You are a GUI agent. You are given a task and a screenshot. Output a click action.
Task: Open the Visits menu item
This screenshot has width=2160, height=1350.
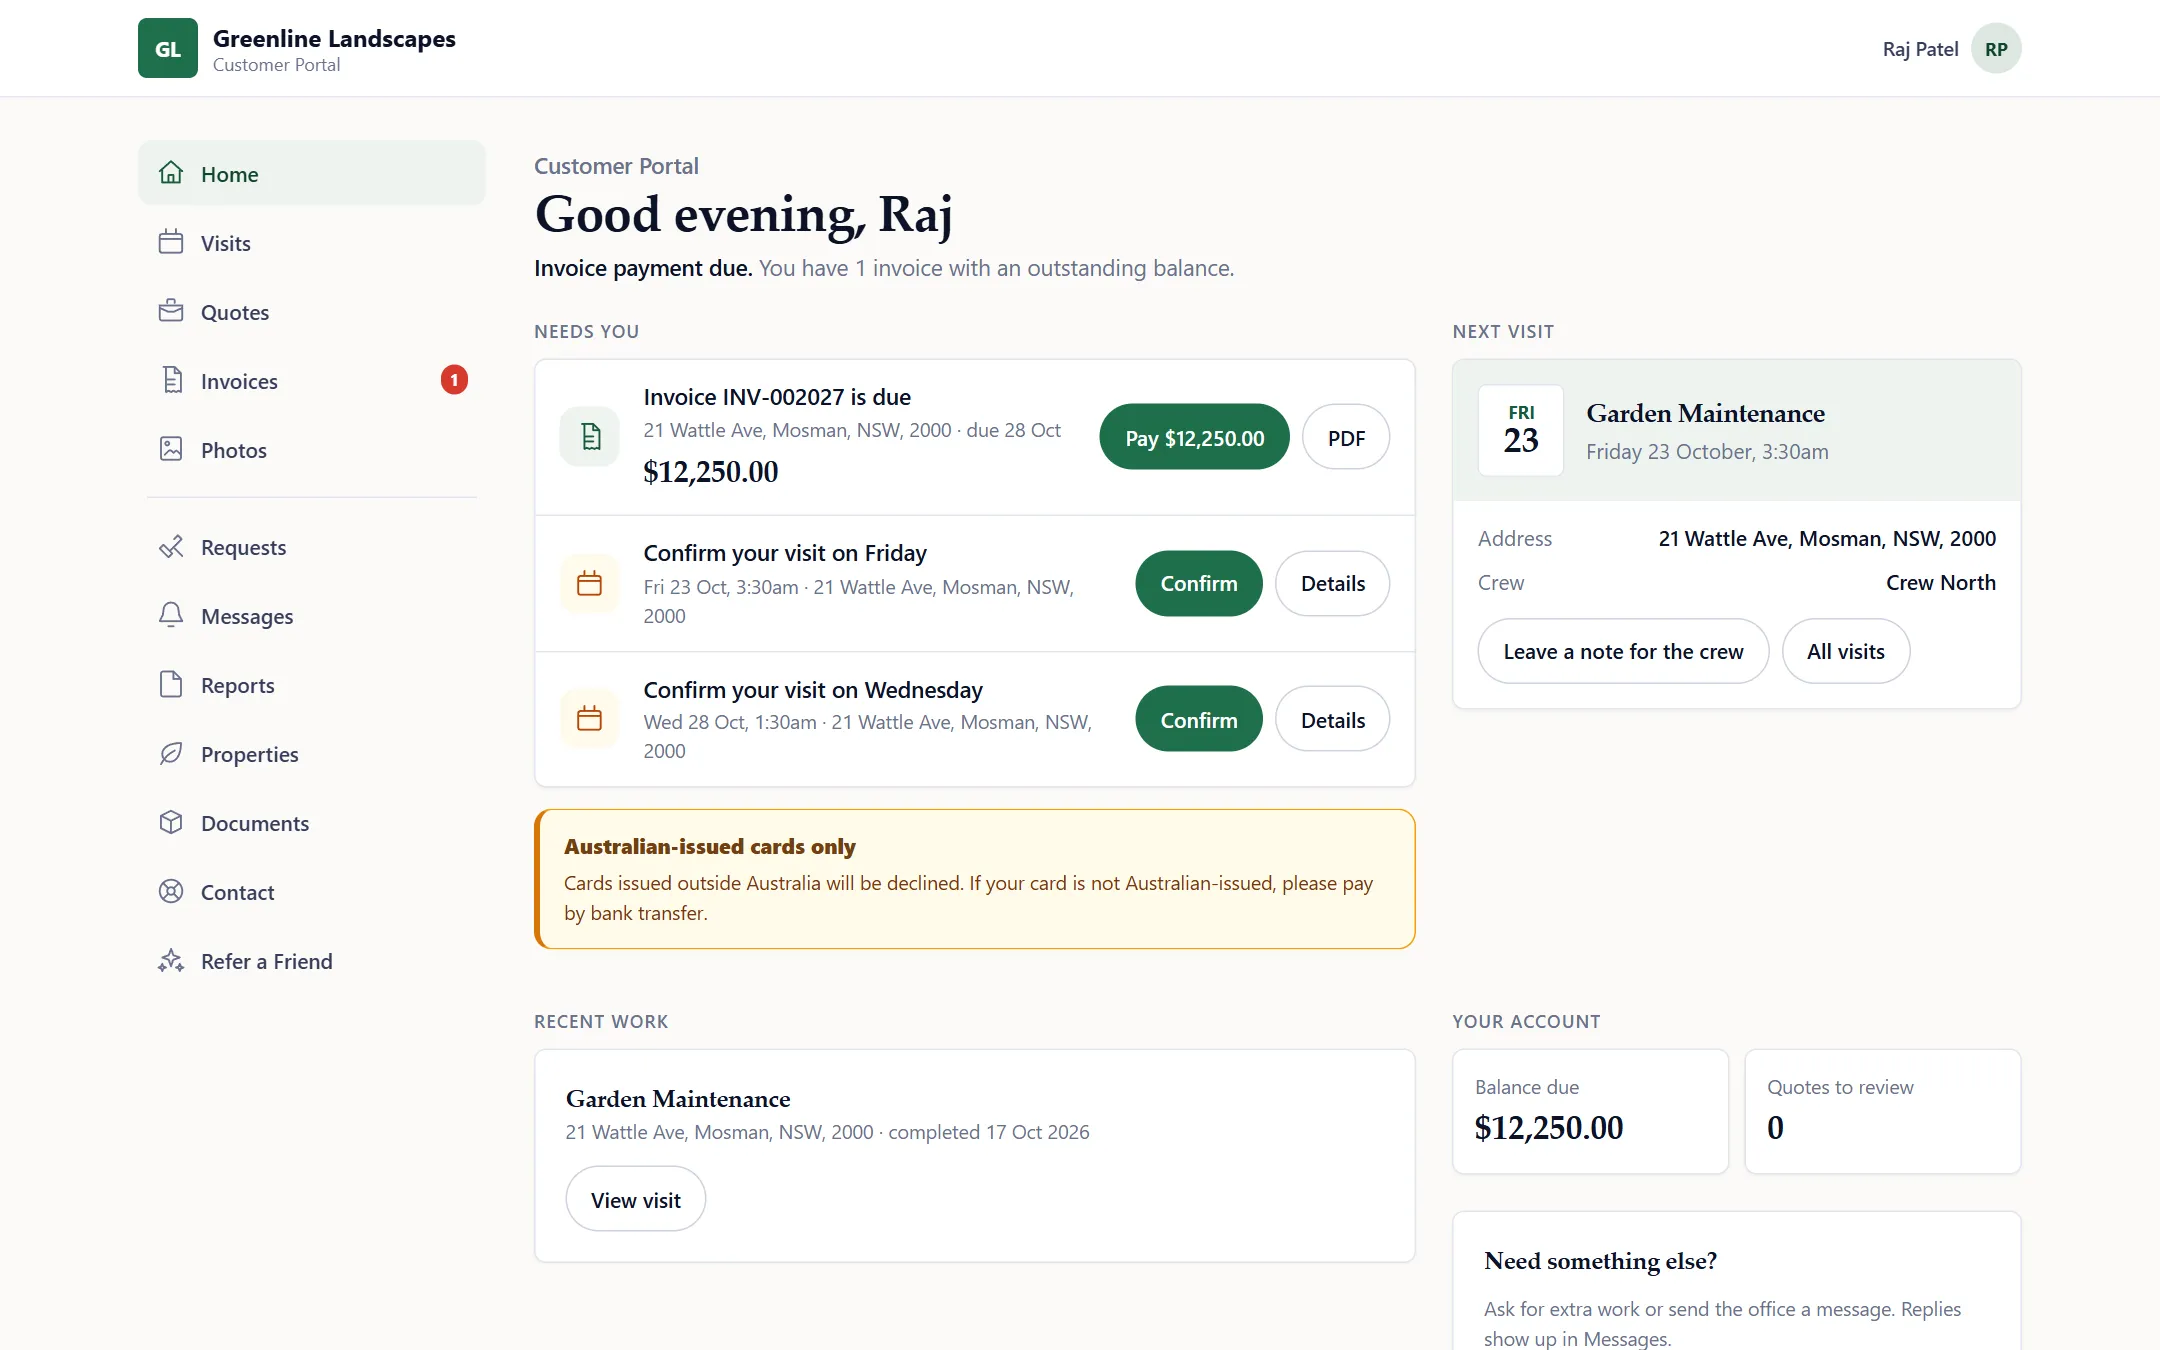[x=312, y=243]
